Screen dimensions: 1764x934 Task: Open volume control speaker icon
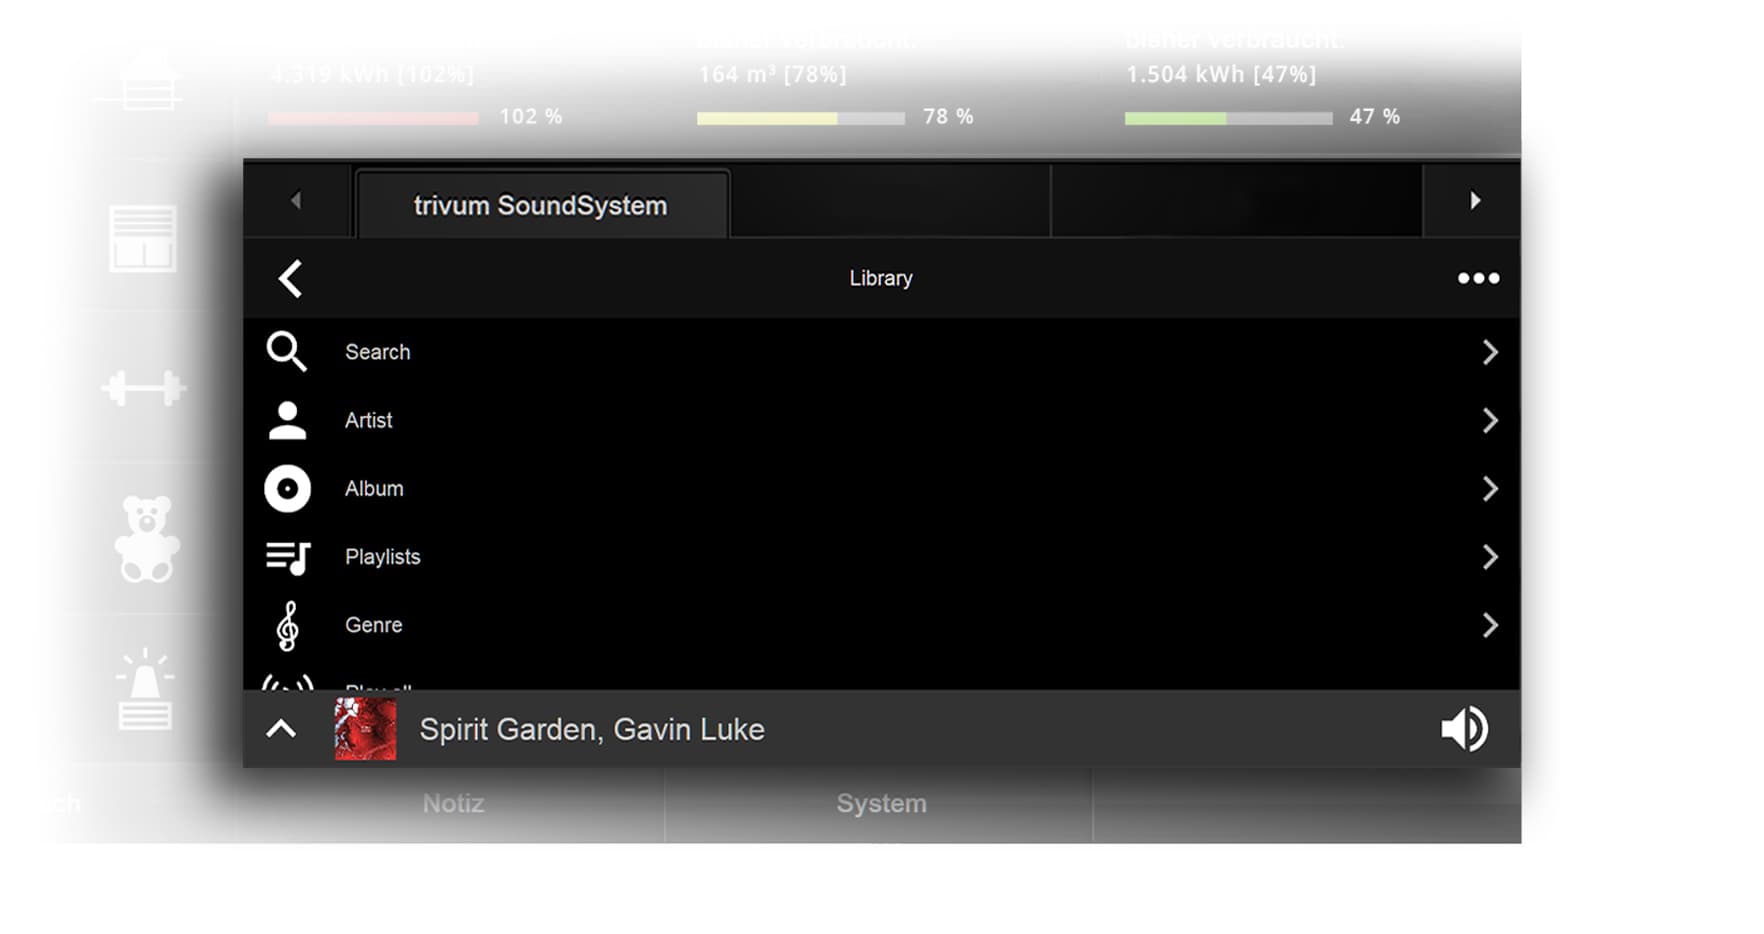pyautogui.click(x=1464, y=729)
